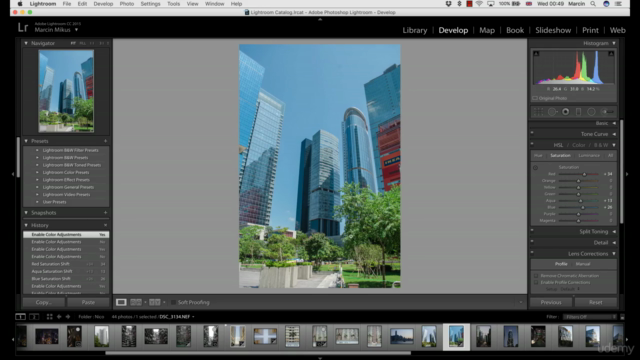This screenshot has width=640, height=360.
Task: Select the Red Eye Correction tool
Action: [566, 111]
